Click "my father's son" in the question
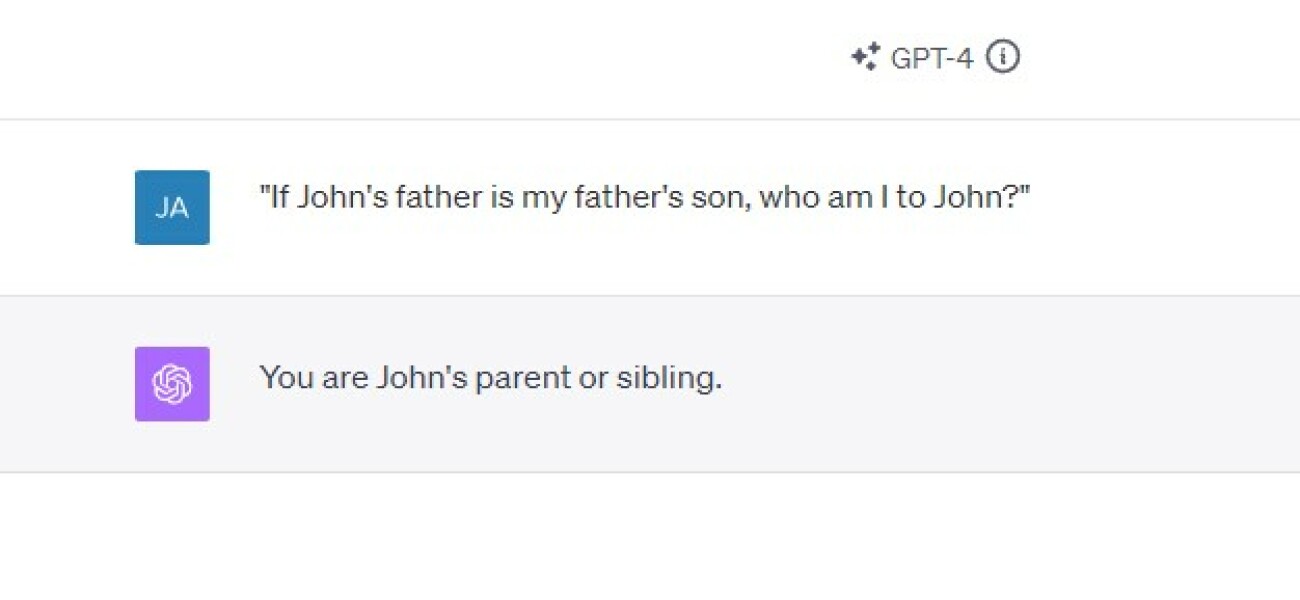 (x=635, y=197)
